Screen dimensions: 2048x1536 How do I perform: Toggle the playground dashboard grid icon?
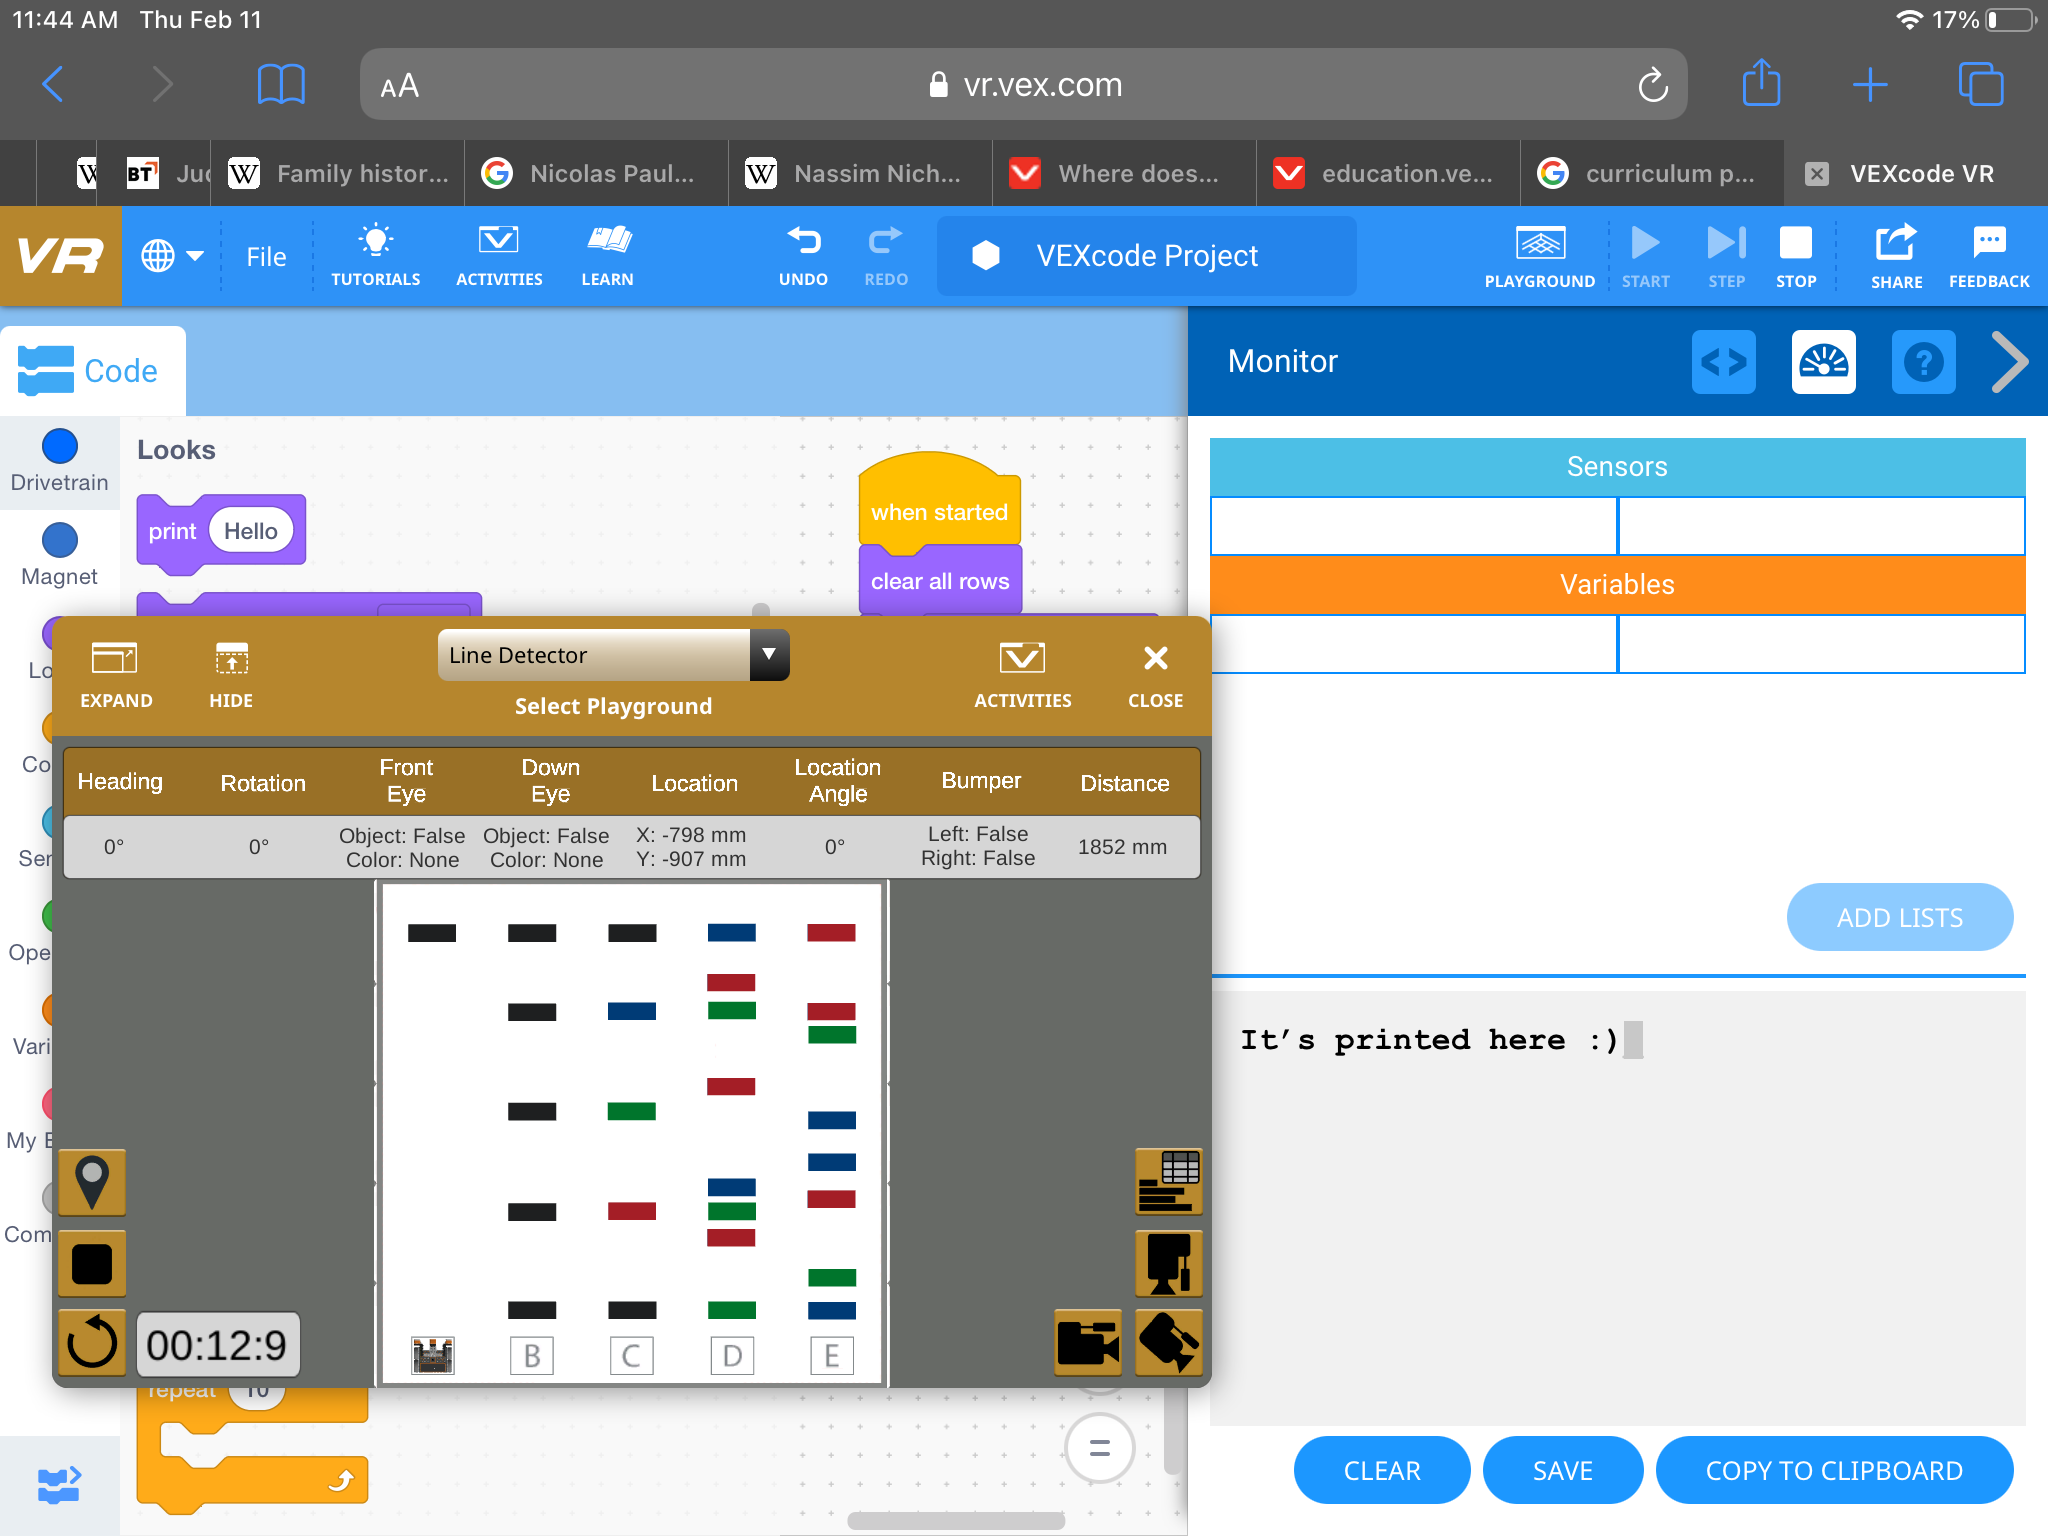pyautogui.click(x=1168, y=1182)
